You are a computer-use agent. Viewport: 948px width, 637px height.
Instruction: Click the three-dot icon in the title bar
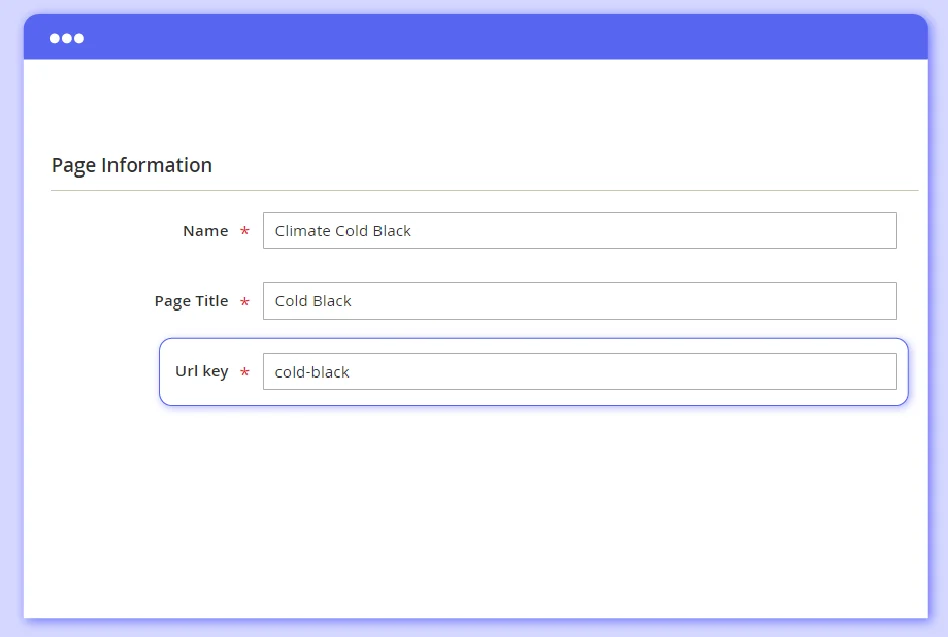tap(67, 38)
